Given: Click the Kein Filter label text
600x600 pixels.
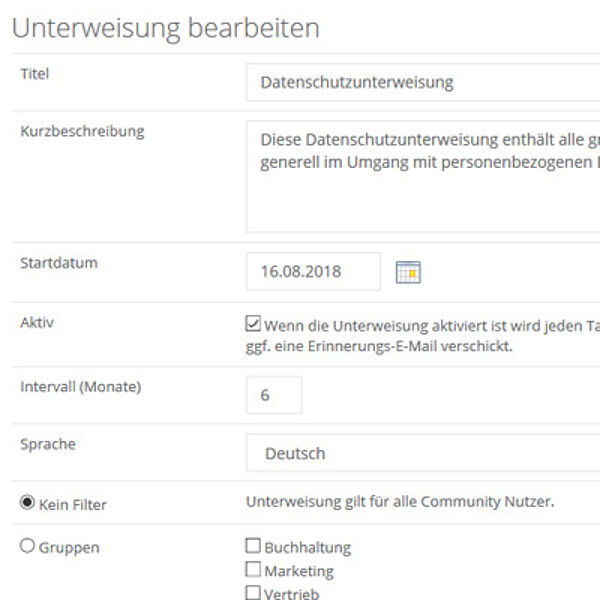Looking at the screenshot, I should 73,505.
